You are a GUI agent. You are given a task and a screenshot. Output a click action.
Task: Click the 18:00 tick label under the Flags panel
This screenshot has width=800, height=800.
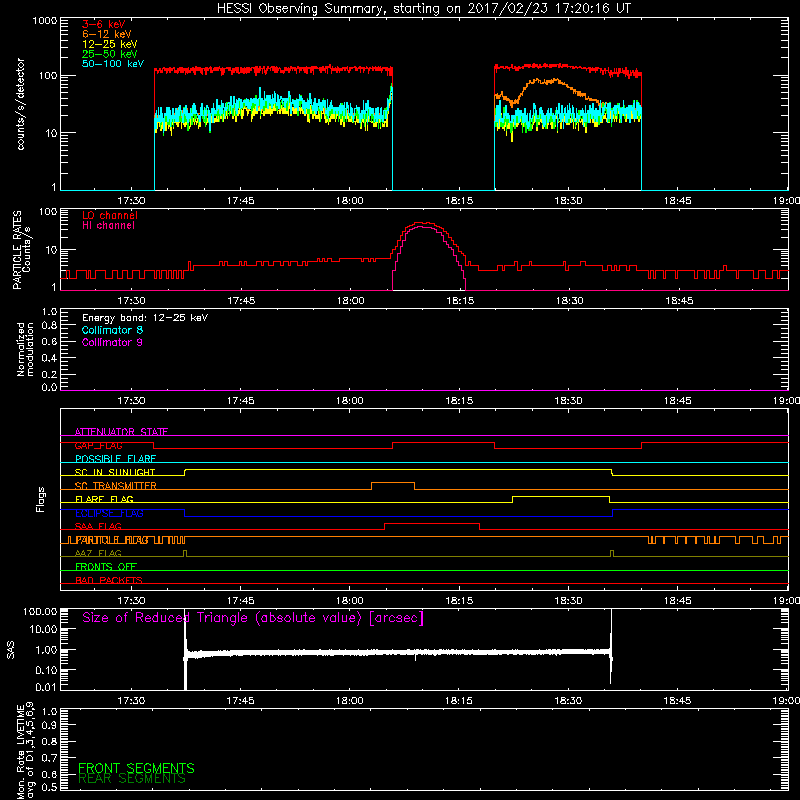349,601
